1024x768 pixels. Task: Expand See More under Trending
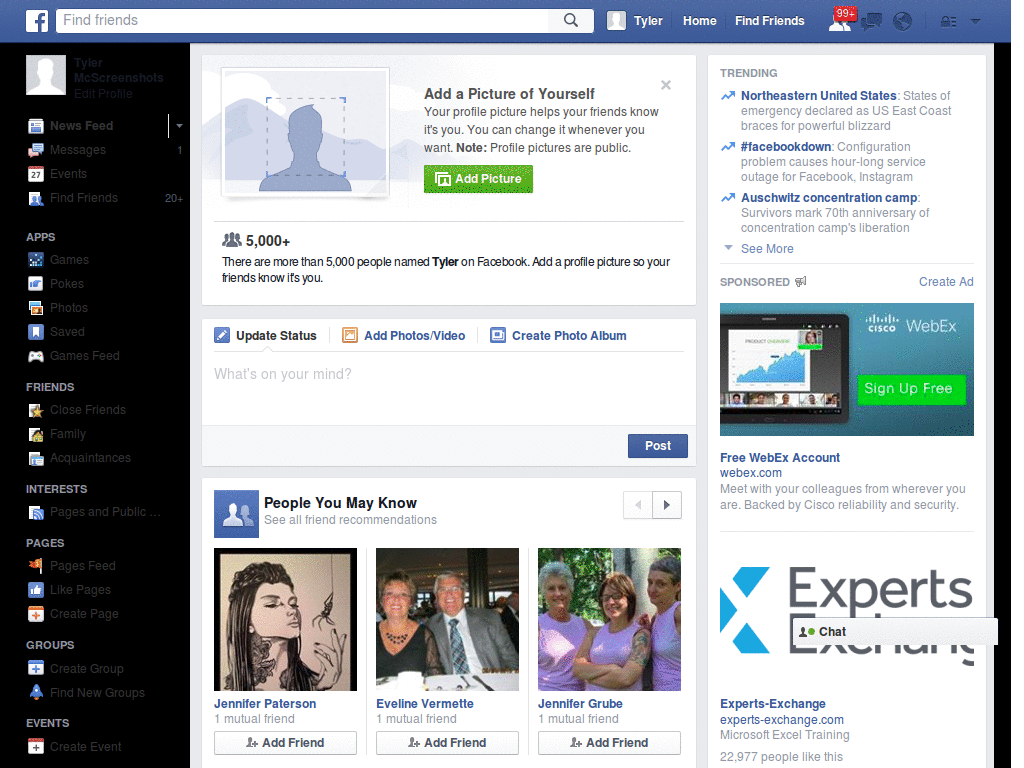(767, 249)
